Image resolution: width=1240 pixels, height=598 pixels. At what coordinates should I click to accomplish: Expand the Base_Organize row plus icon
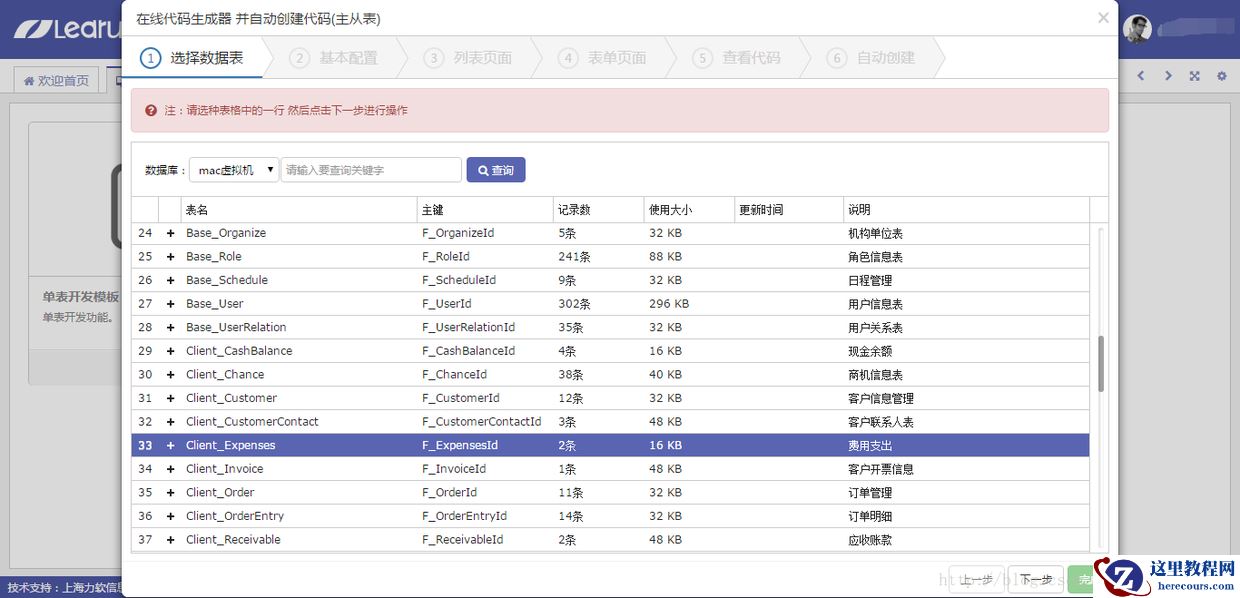[x=170, y=233]
